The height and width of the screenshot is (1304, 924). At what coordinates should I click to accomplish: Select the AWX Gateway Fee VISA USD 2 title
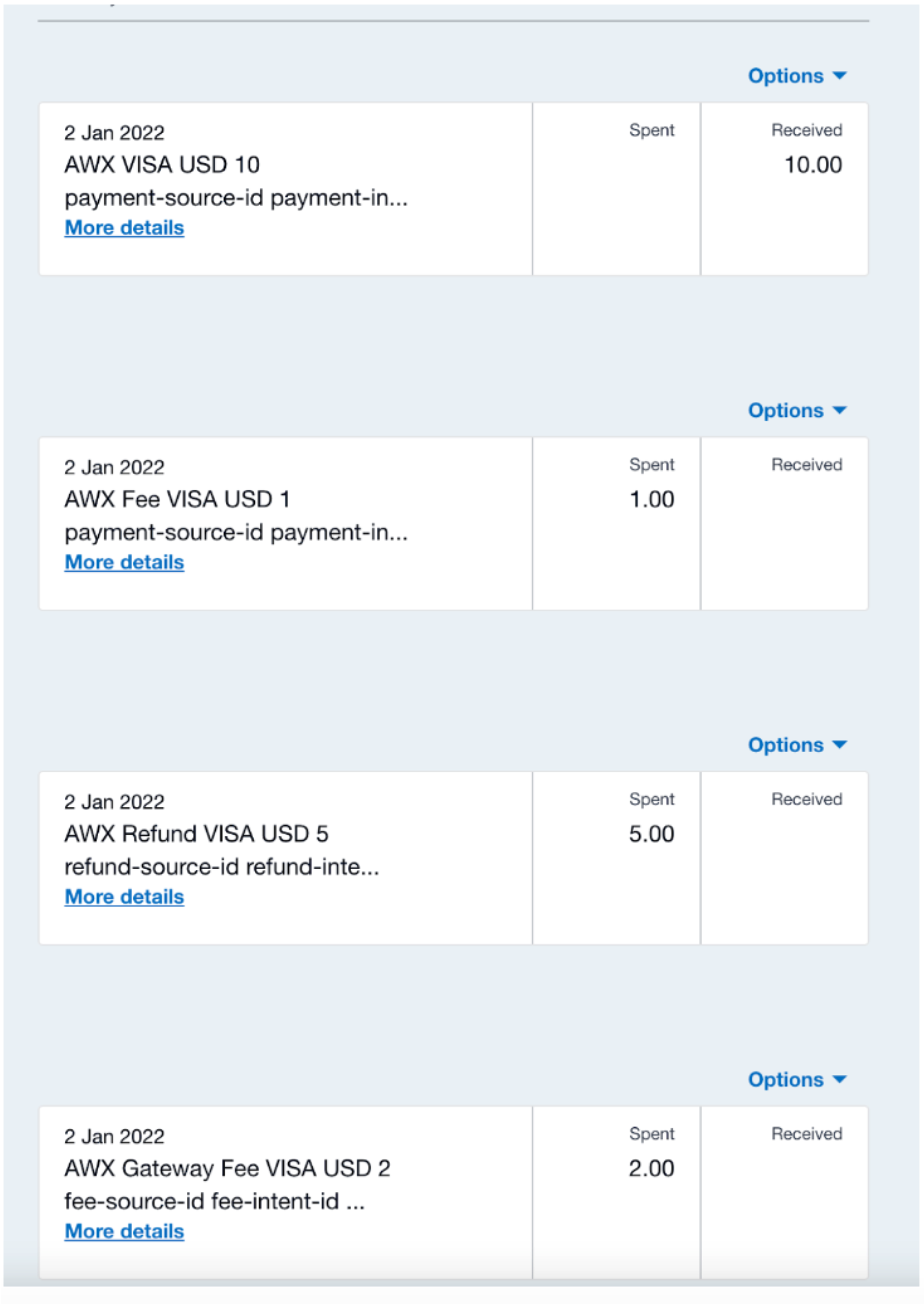coord(227,1168)
